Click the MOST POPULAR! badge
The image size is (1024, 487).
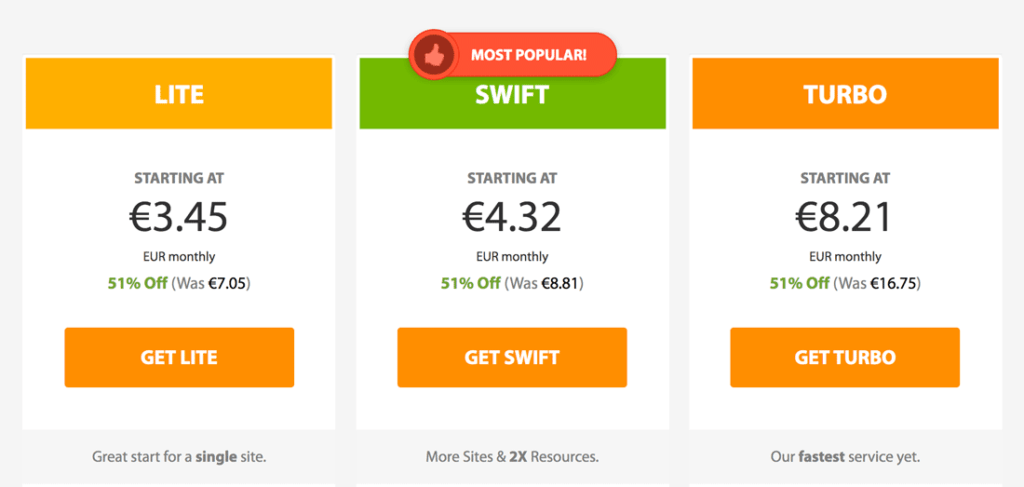point(513,55)
